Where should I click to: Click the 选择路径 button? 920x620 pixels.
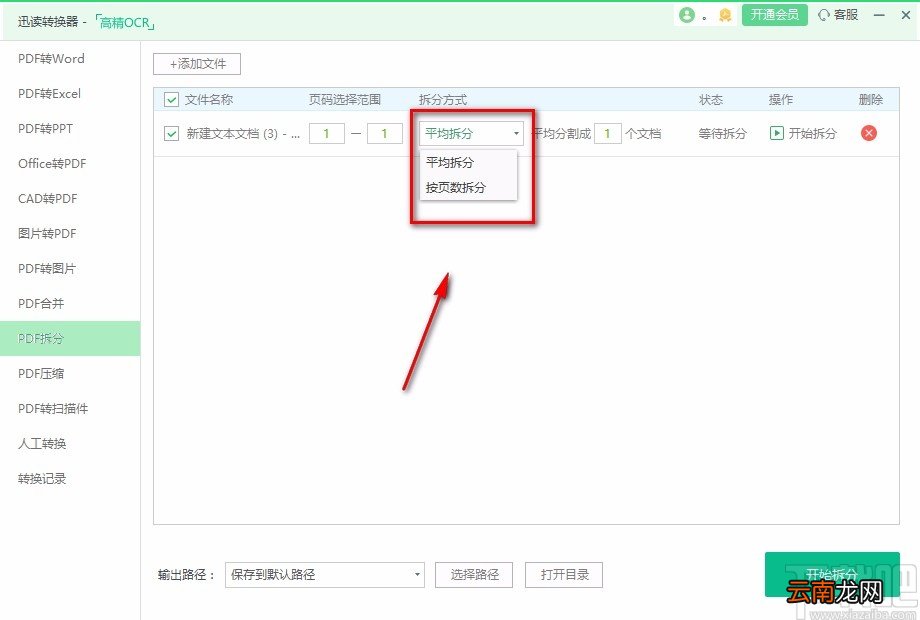pyautogui.click(x=474, y=575)
